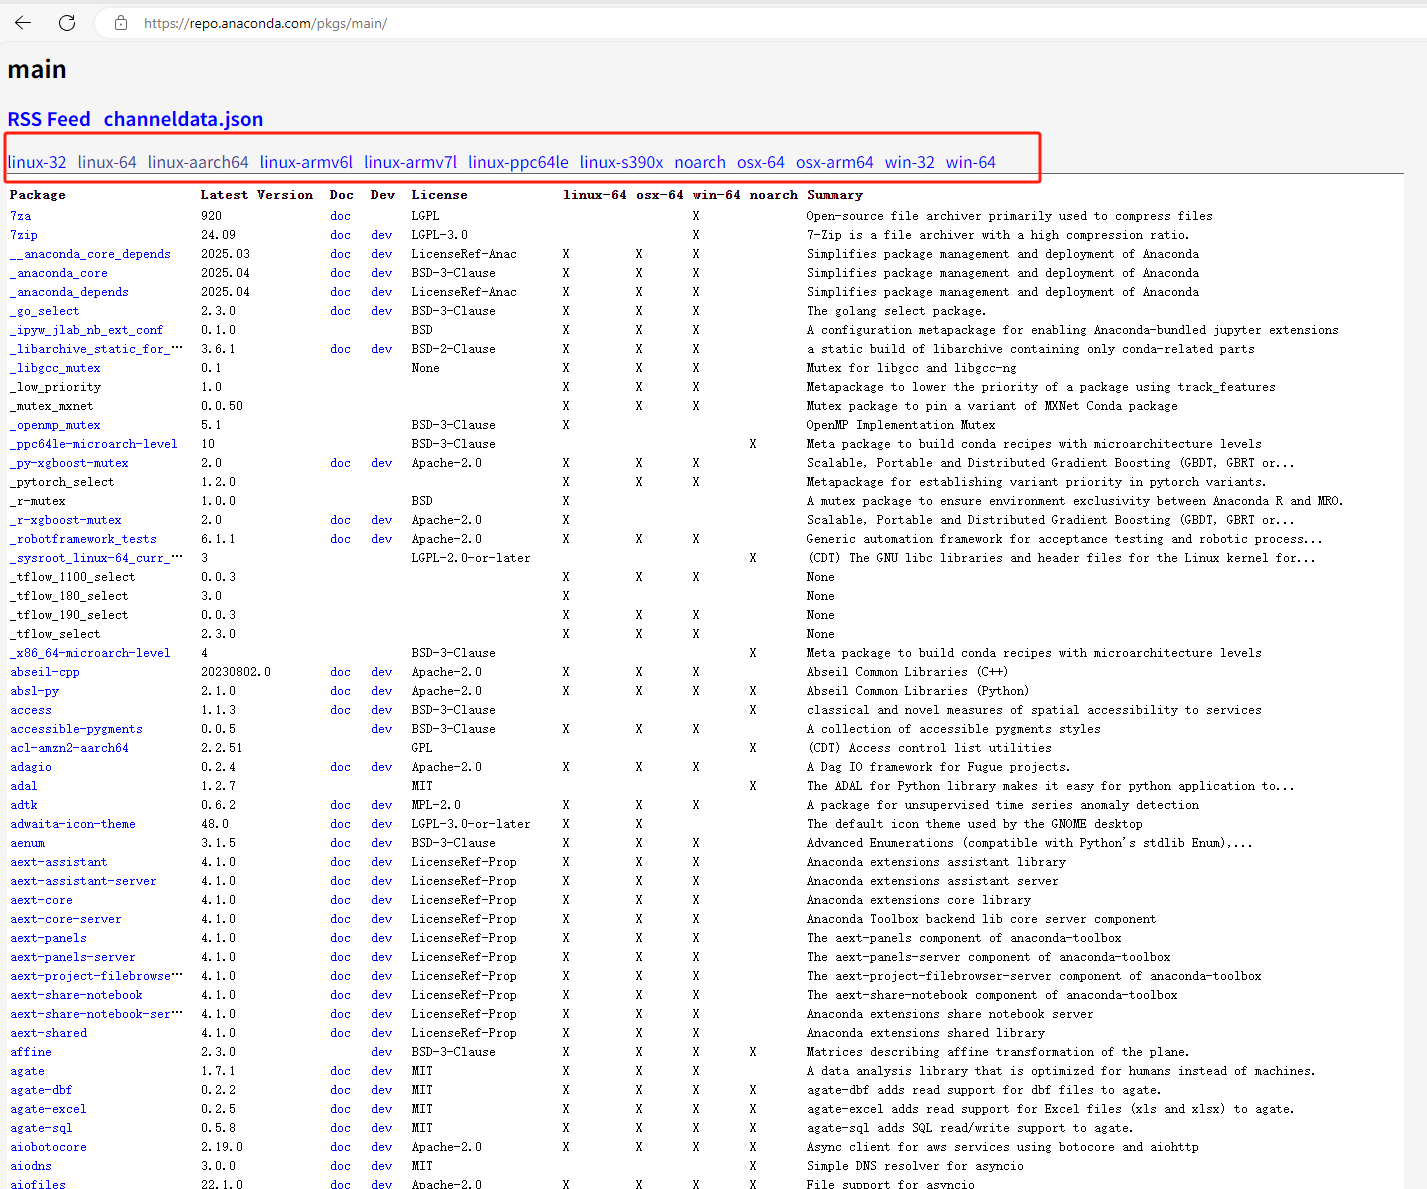The image size is (1427, 1189).
Task: Open the doc link for _go_select
Action: (x=340, y=311)
